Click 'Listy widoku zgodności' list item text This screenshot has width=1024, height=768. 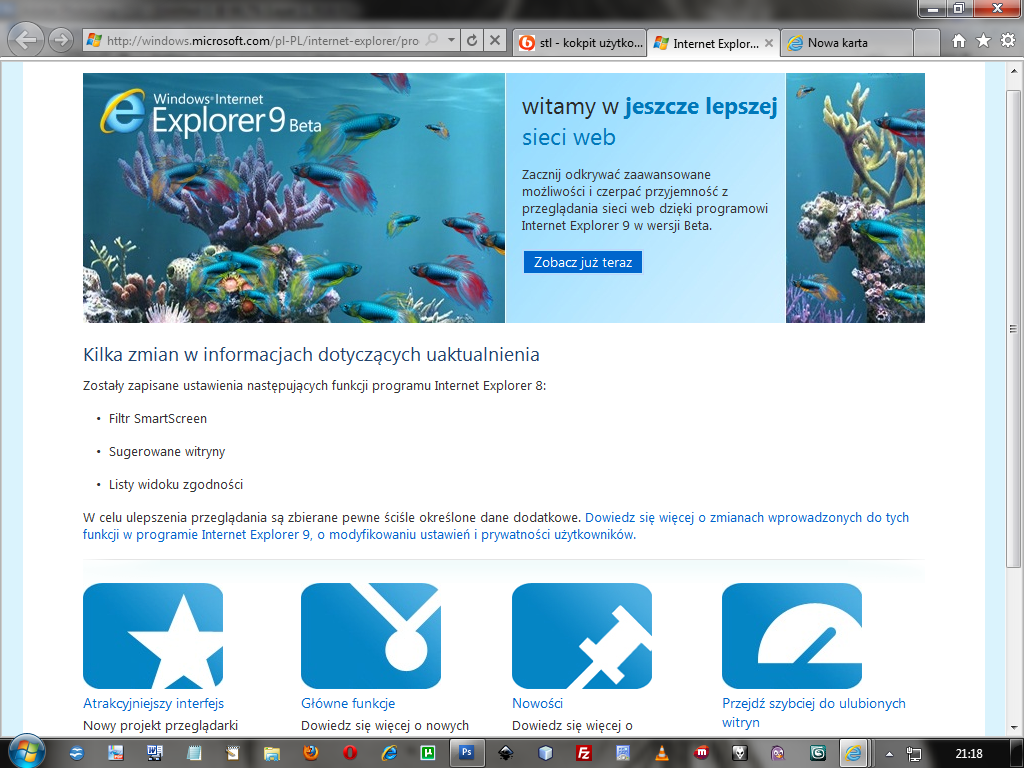pos(176,485)
